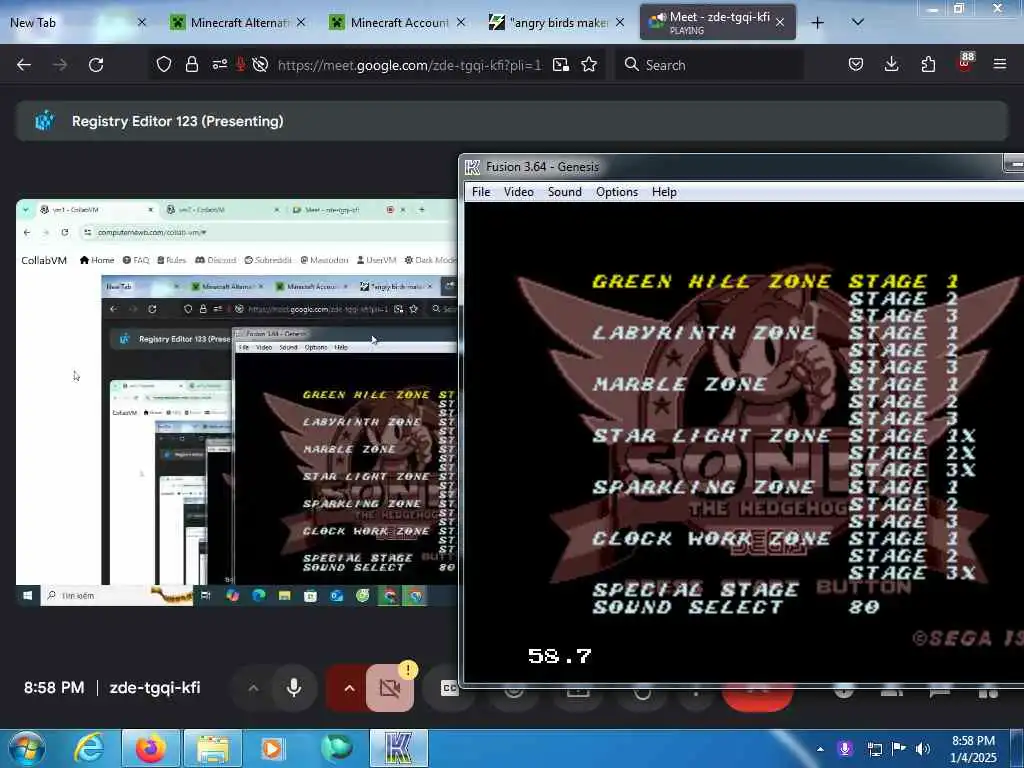Select STAR LIGHT ZONE in level select
The width and height of the screenshot is (1024, 768).
click(712, 436)
